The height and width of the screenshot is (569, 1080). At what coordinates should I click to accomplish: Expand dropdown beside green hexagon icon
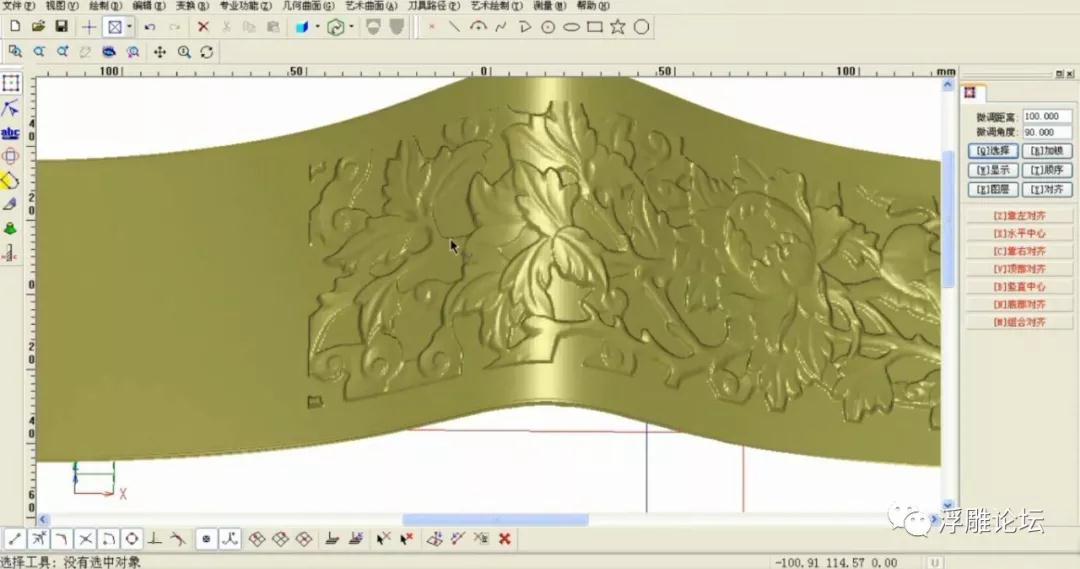pyautogui.click(x=351, y=27)
